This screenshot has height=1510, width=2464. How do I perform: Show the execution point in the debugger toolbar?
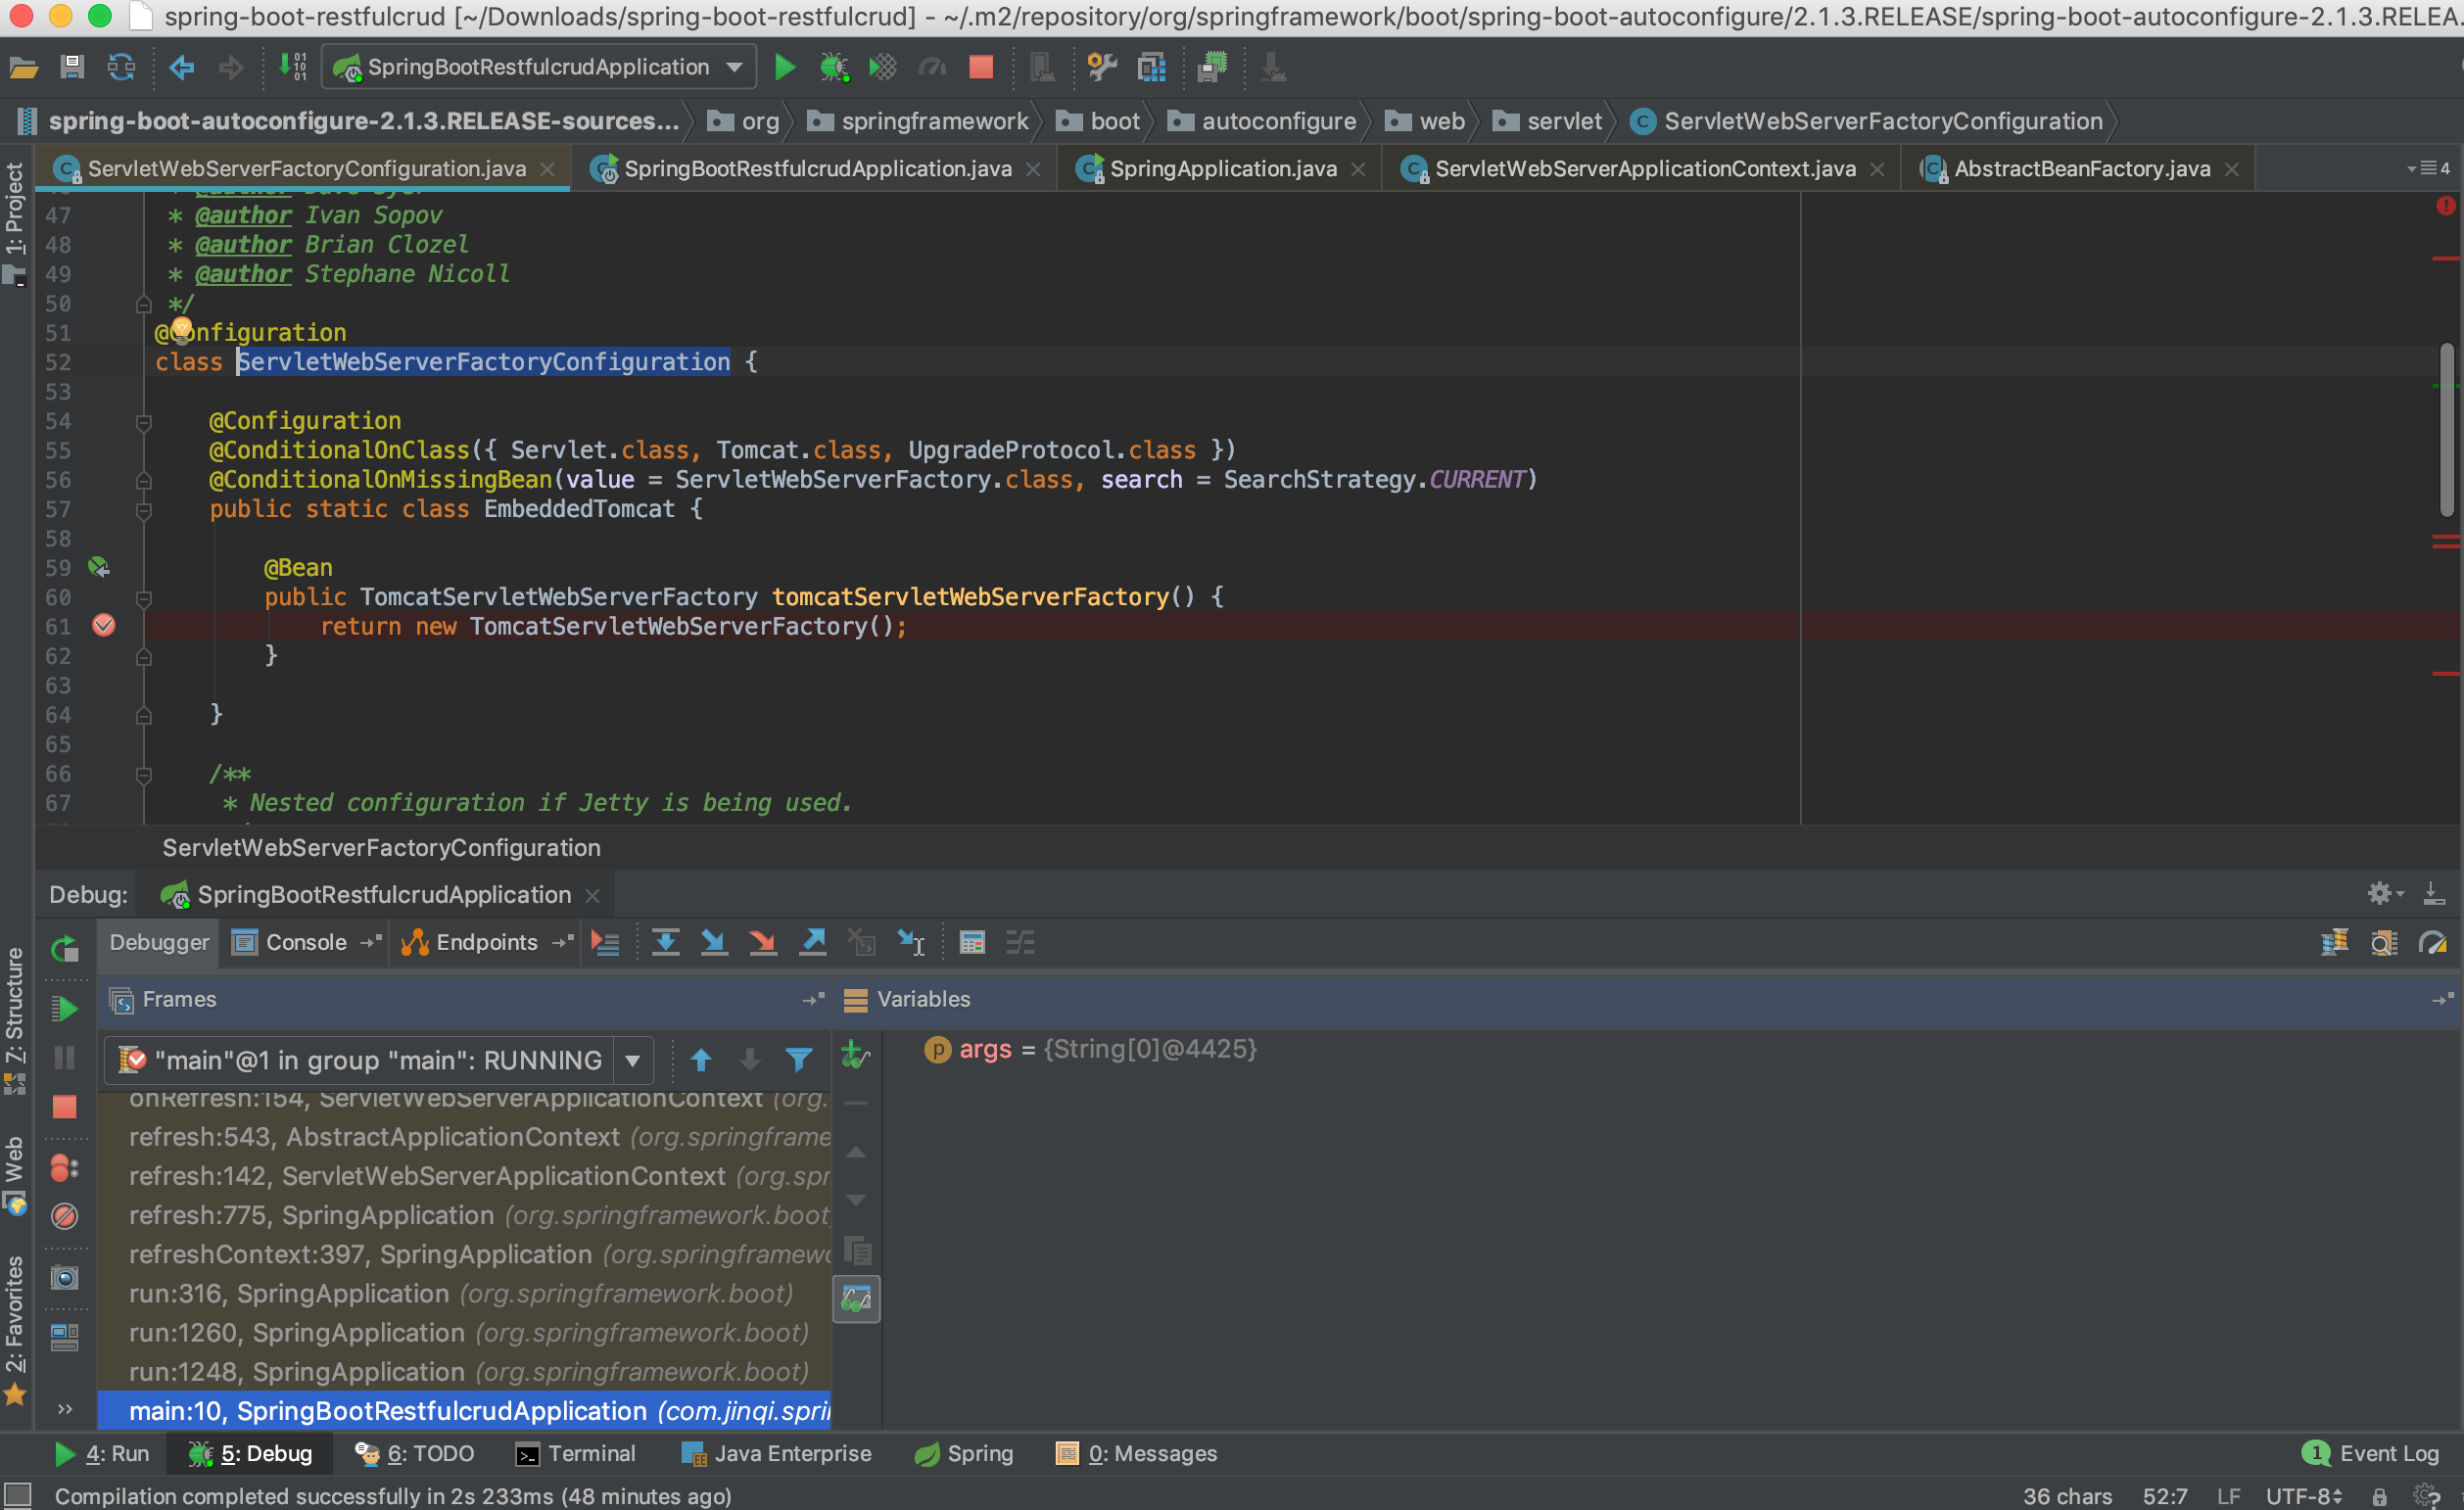[605, 942]
